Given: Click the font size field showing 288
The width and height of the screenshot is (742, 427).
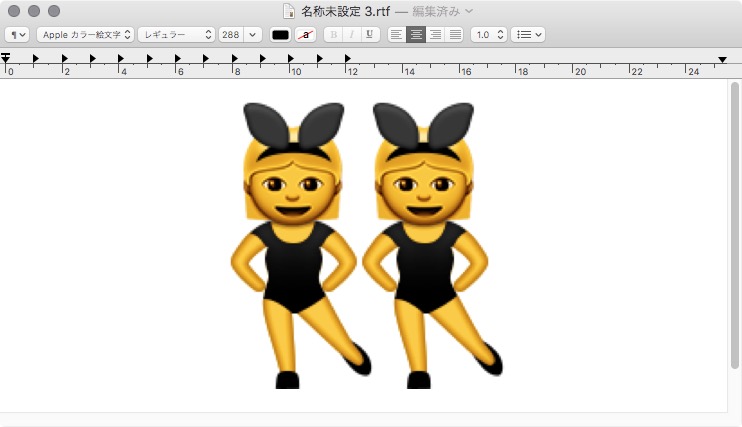Looking at the screenshot, I should pyautogui.click(x=231, y=35).
